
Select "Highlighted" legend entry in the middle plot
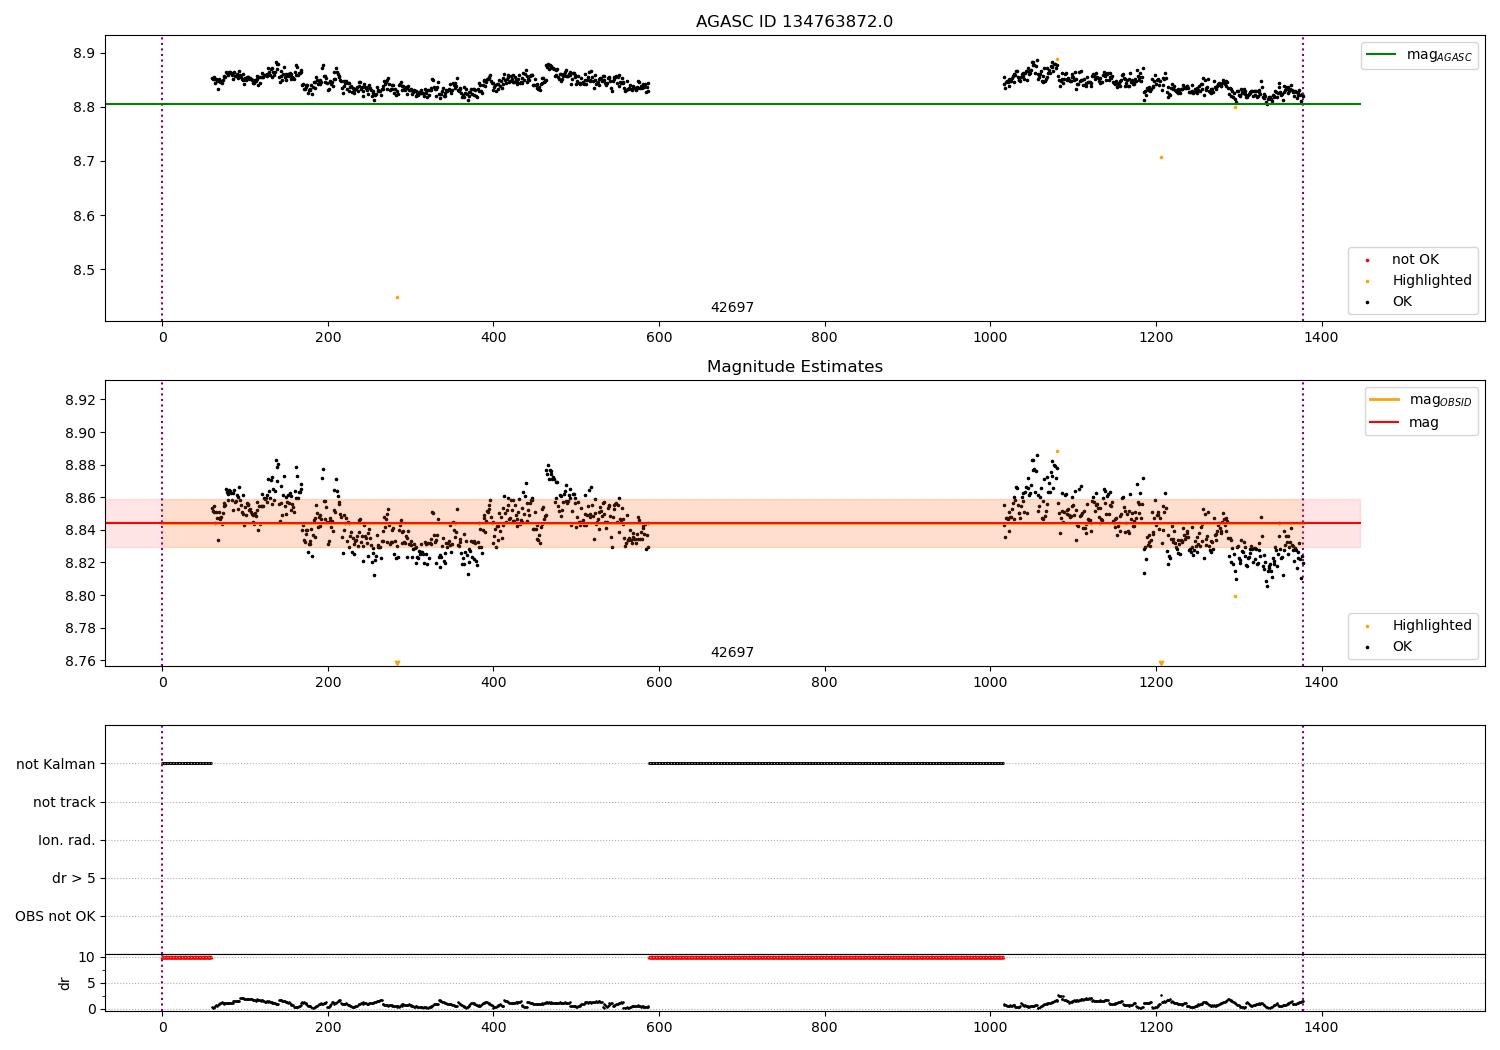tap(1431, 626)
